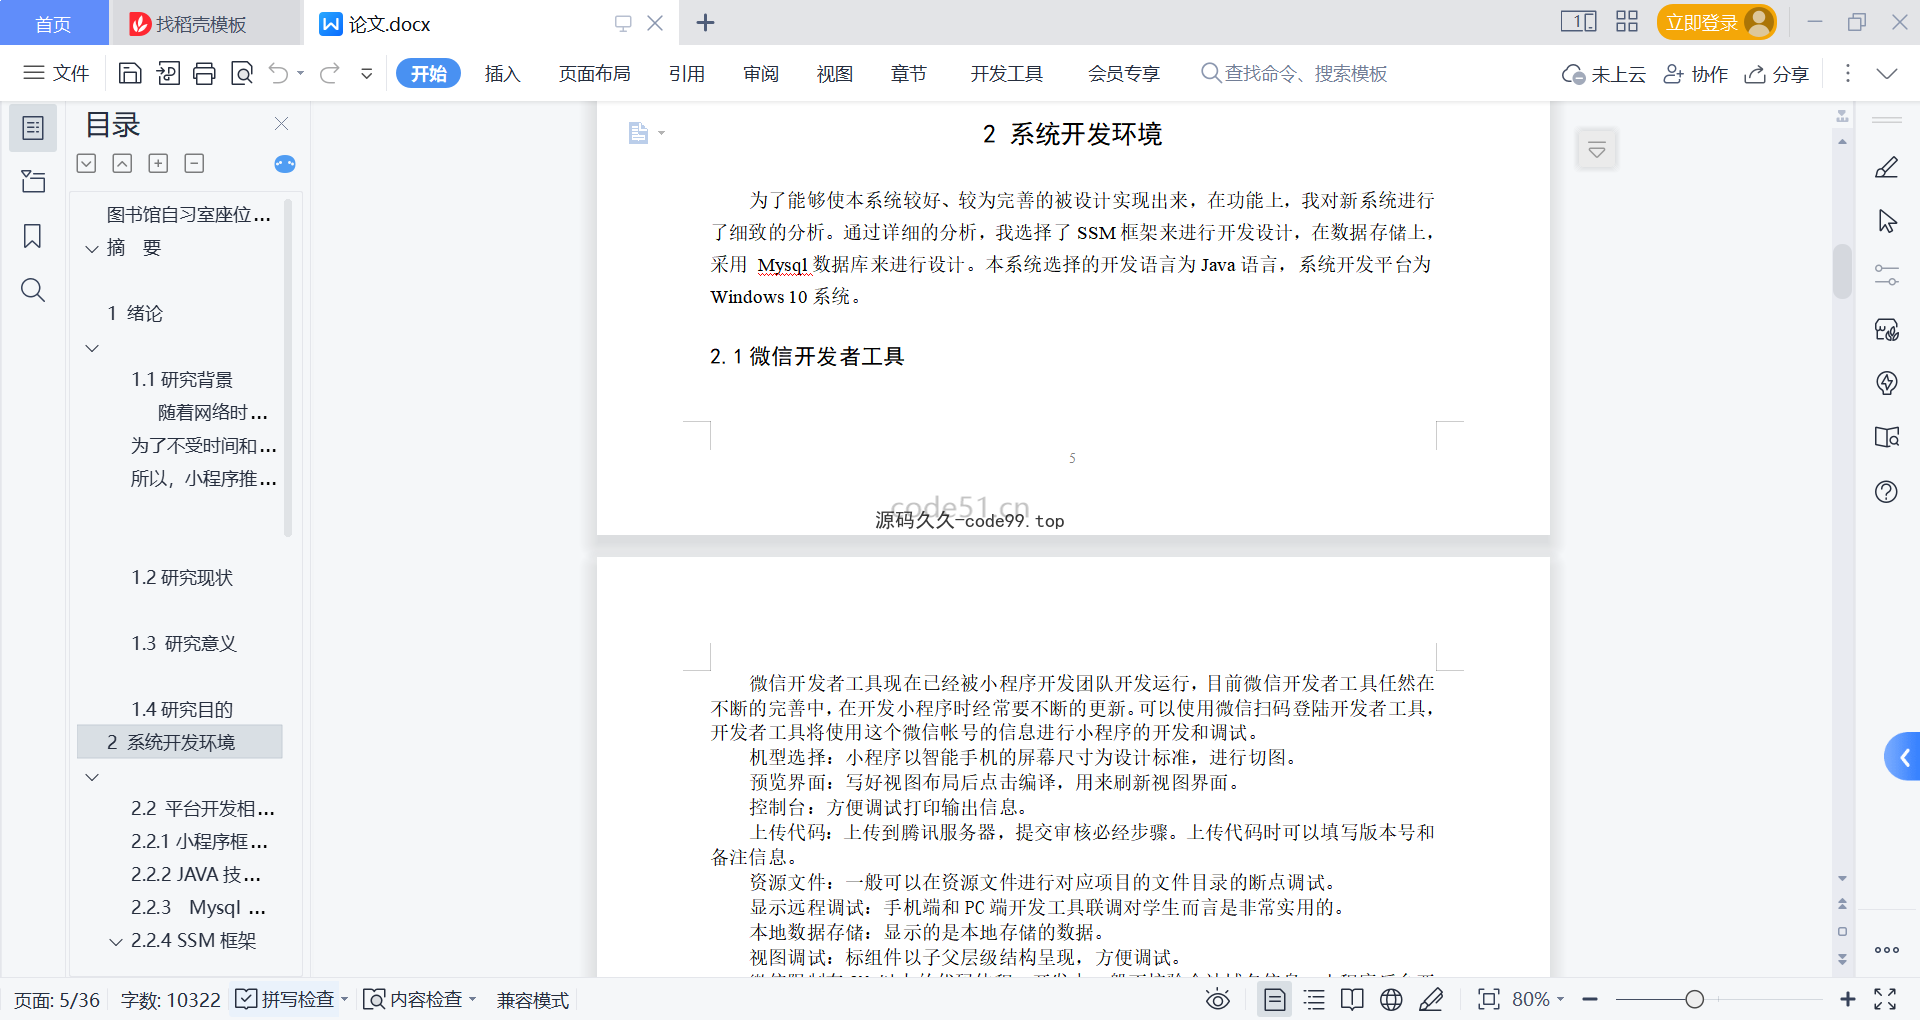Image resolution: width=1920 pixels, height=1020 pixels.
Task: Click the 立即登录 login button
Action: point(1716,22)
